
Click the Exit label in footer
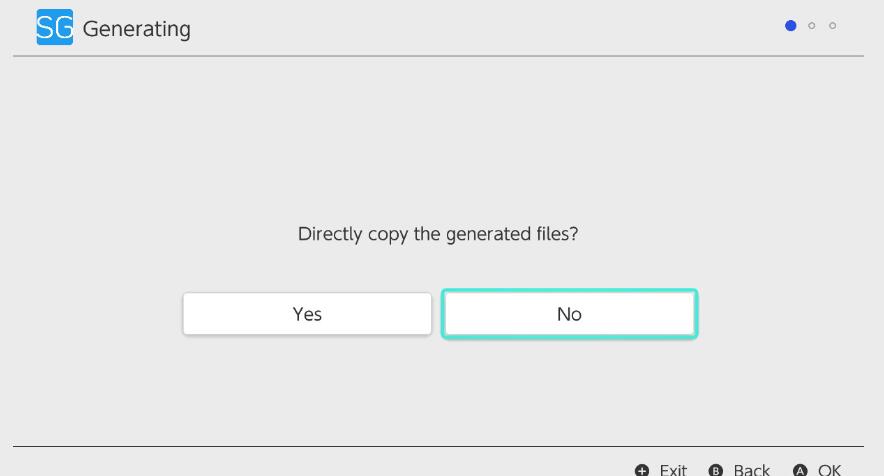[672, 469]
